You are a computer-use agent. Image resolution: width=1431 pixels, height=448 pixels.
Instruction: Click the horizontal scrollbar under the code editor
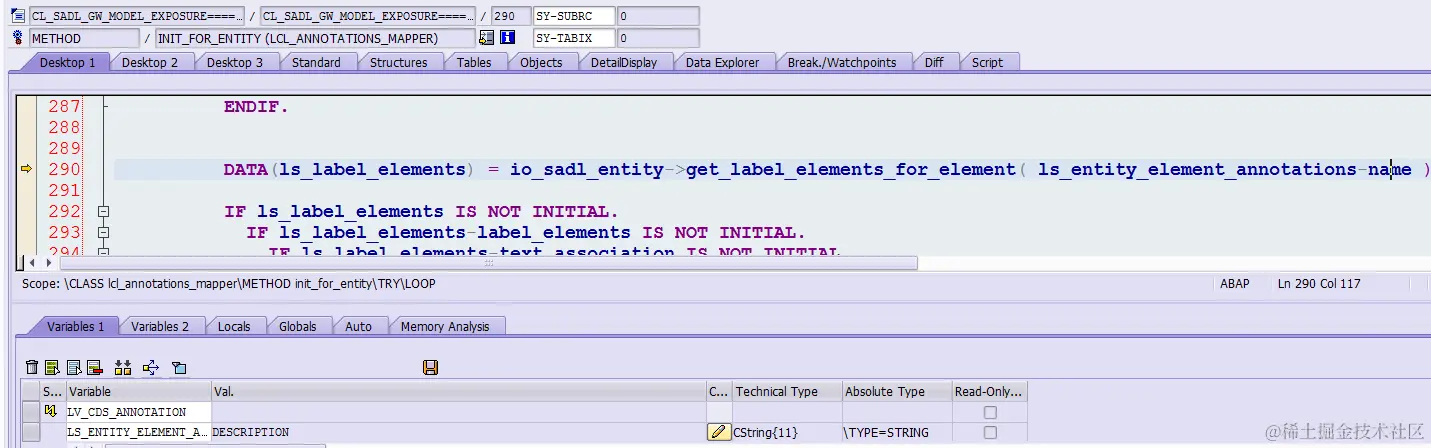coord(488,263)
